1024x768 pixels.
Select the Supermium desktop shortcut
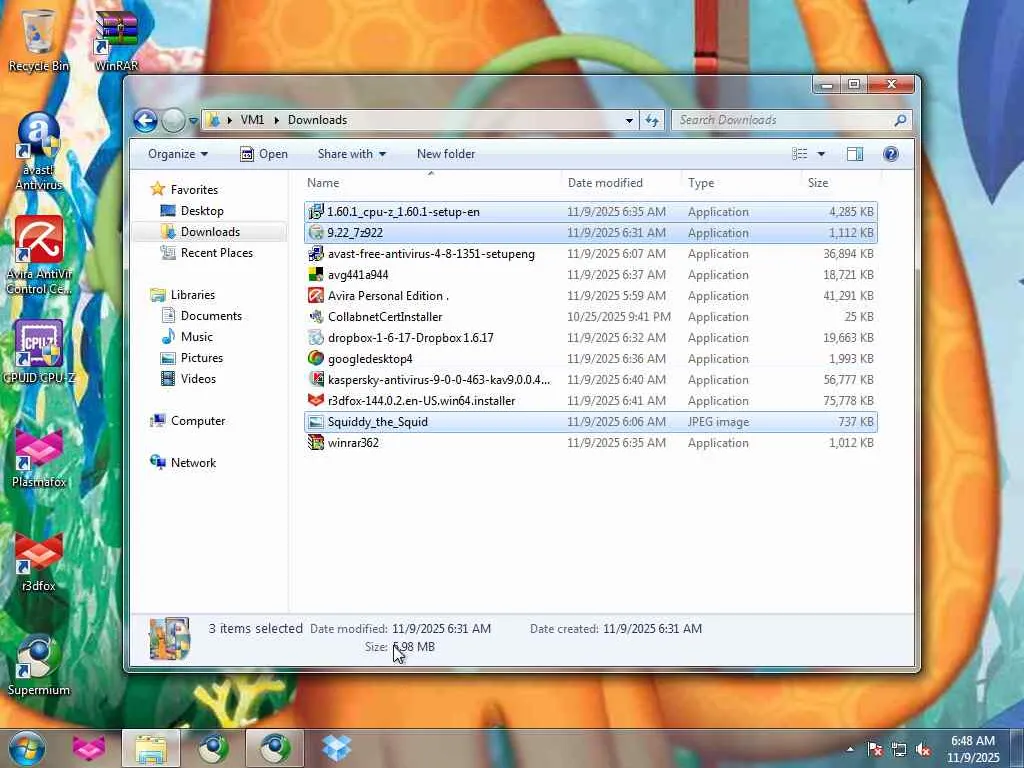pos(38,665)
